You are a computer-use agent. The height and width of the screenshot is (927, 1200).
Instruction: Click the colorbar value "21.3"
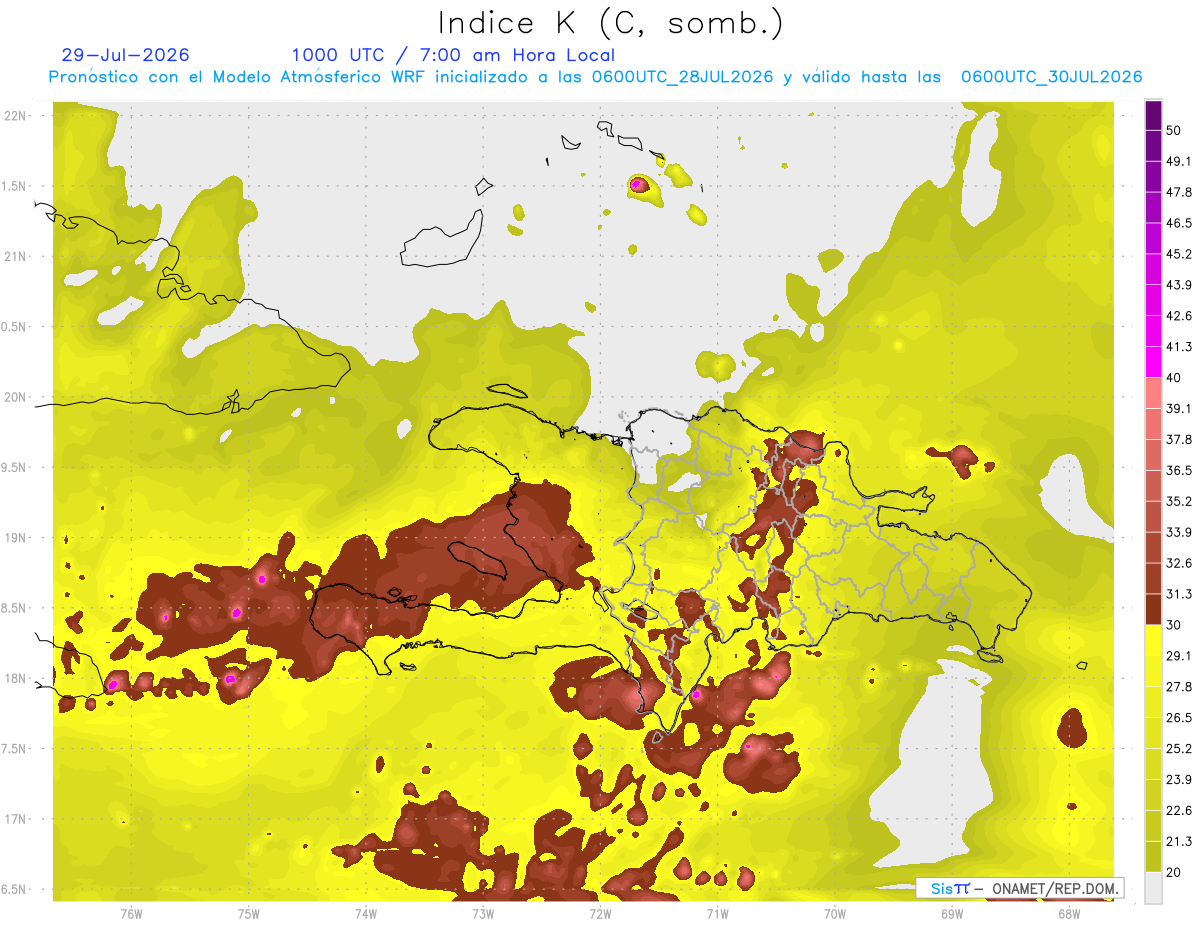[x=1179, y=842]
